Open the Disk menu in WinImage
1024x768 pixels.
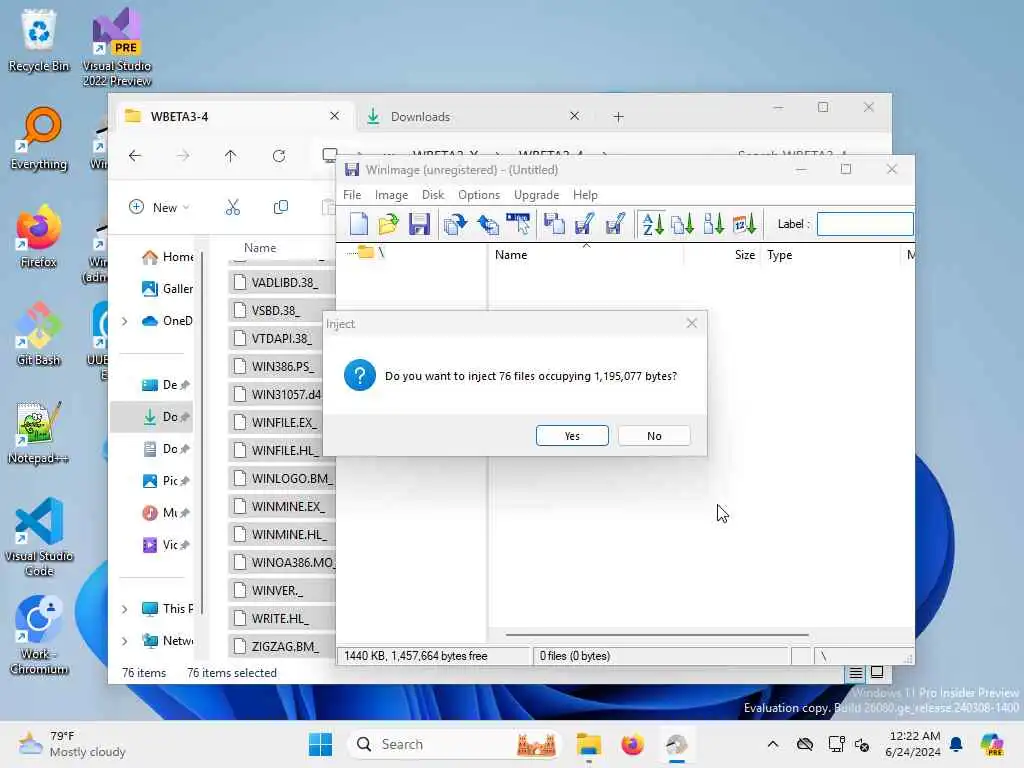point(432,195)
